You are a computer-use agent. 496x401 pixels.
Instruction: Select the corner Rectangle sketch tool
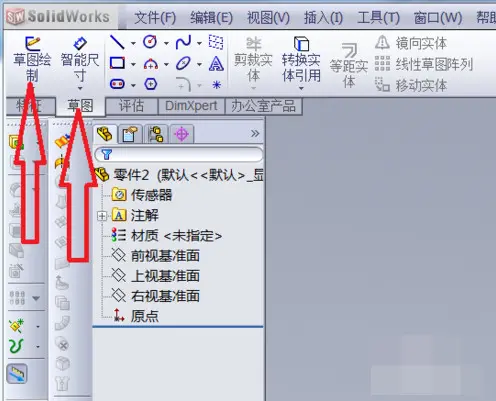click(x=117, y=63)
